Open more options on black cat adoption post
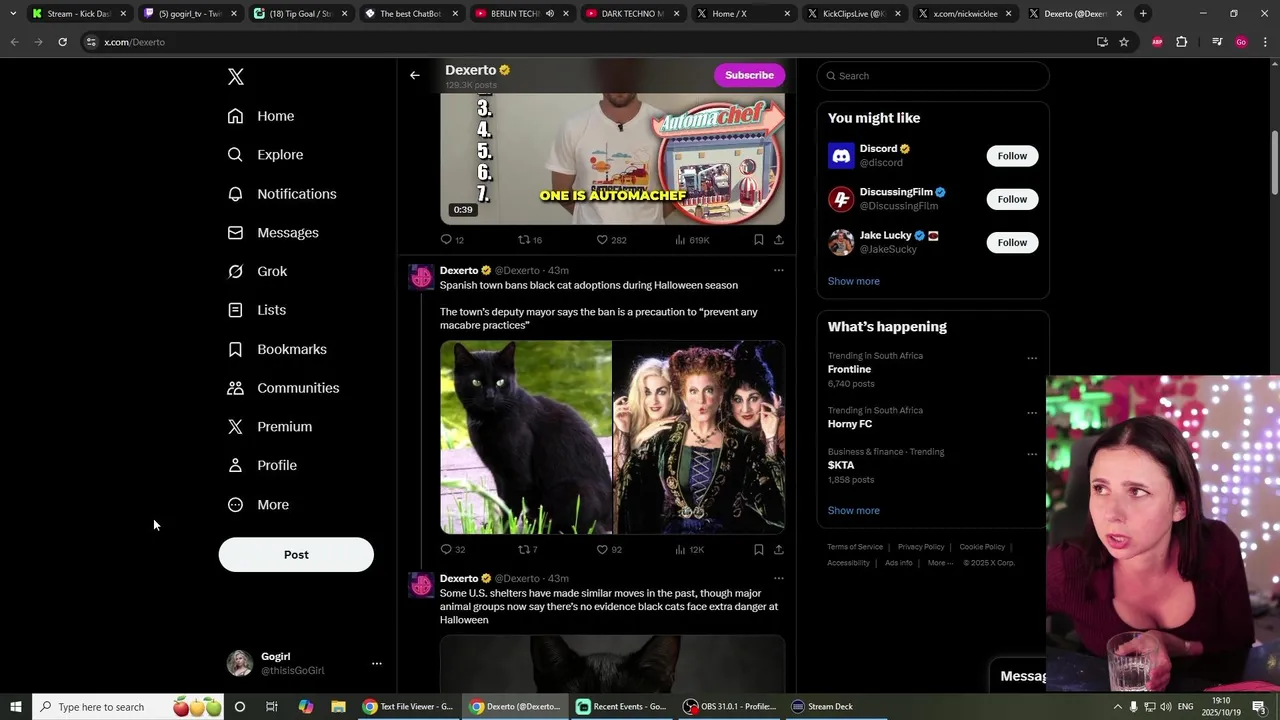The width and height of the screenshot is (1280, 720). coord(779,270)
